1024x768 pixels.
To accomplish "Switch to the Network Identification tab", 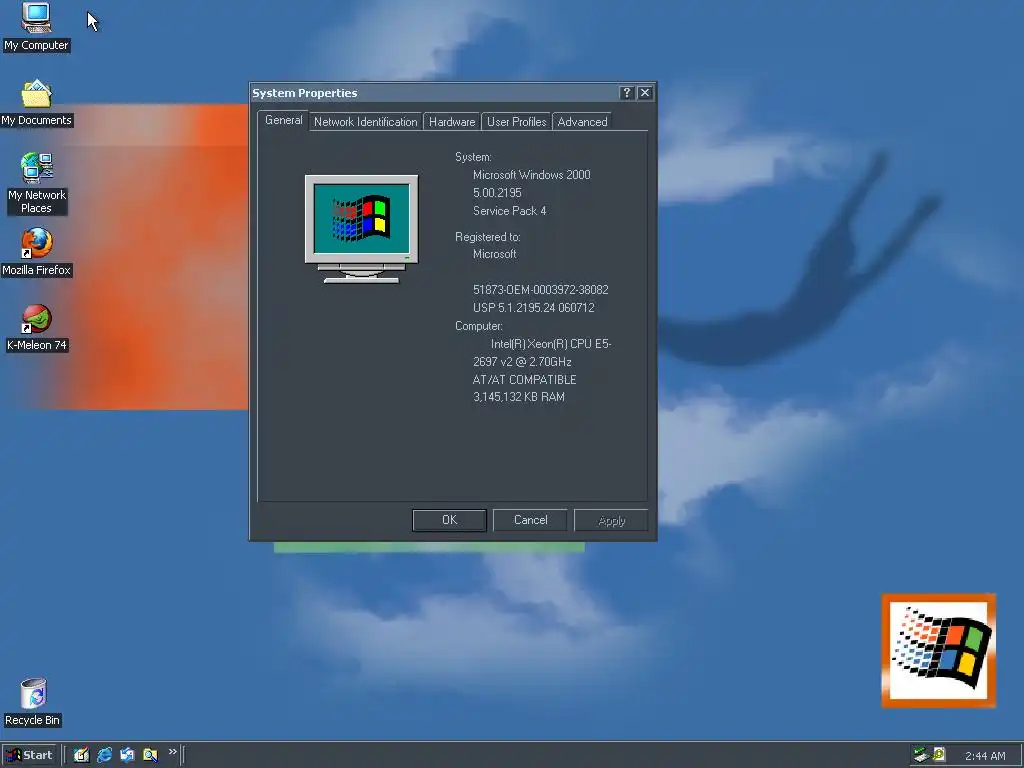I will [366, 121].
